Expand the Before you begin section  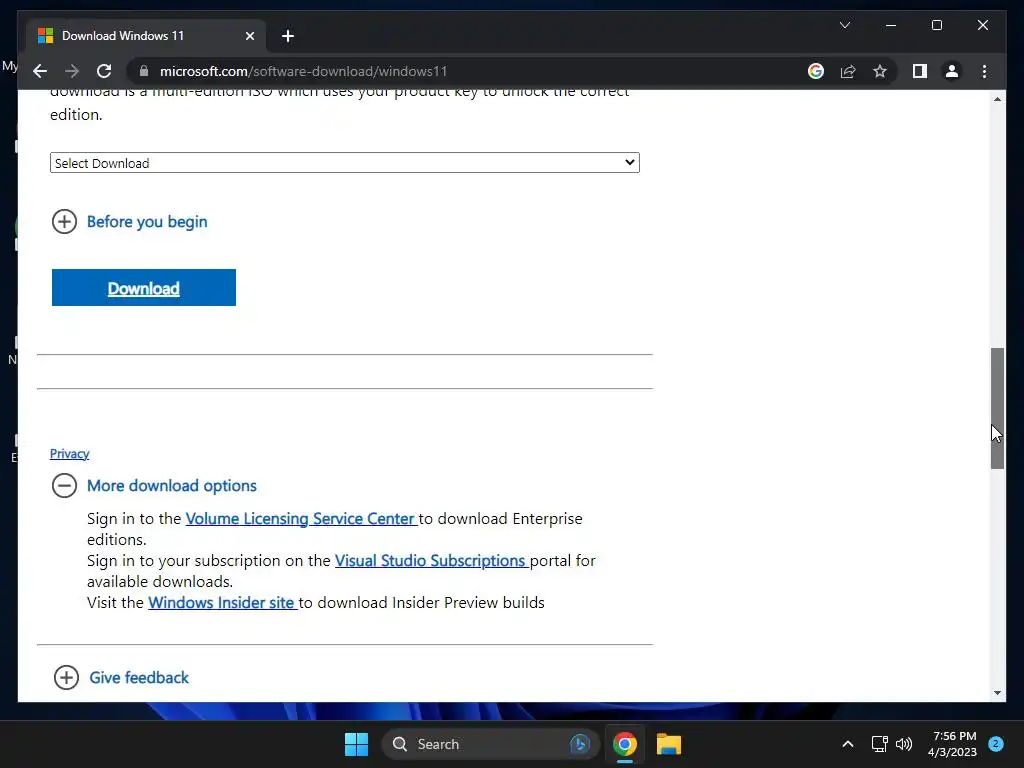point(129,221)
